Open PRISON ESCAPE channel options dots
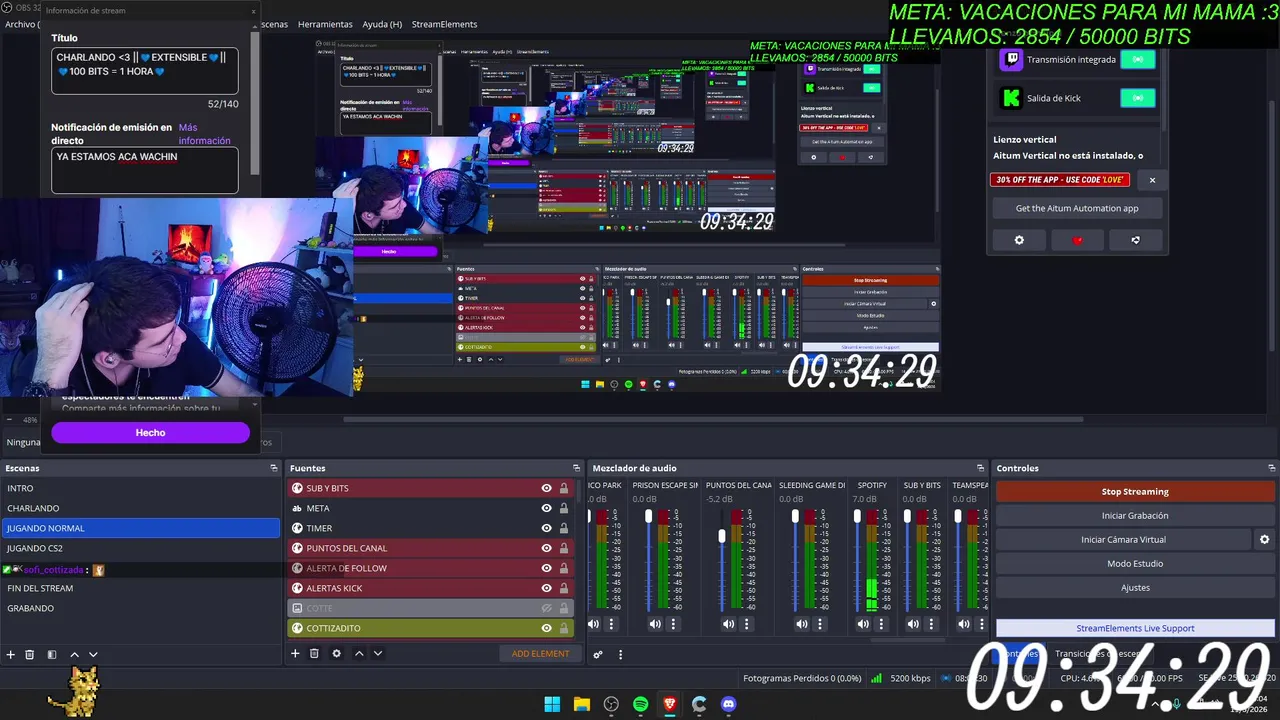 coord(673,624)
